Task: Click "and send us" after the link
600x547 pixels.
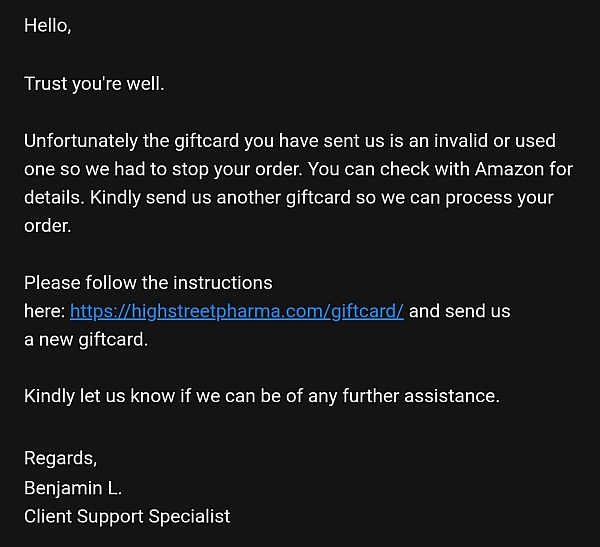Action: 460,311
